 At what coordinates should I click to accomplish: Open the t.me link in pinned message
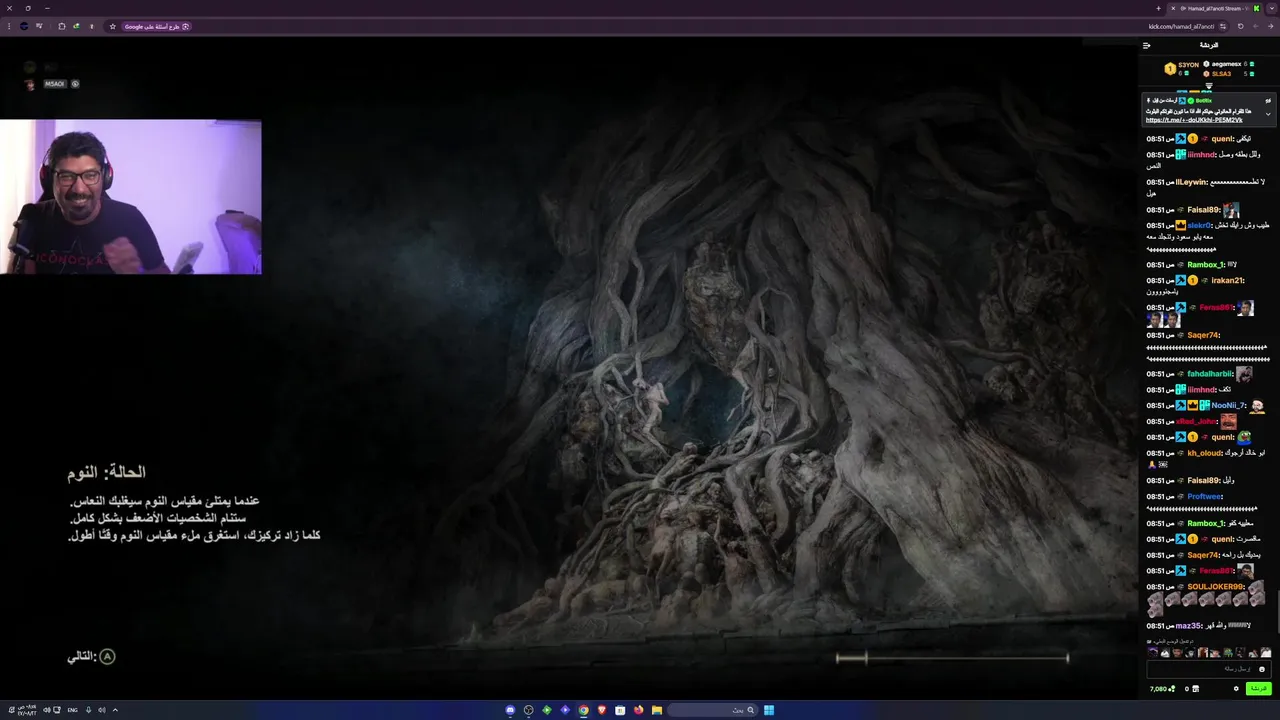coord(1194,120)
